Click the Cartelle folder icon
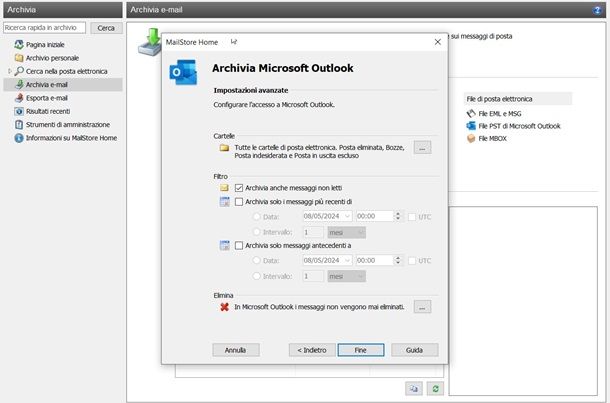The width and height of the screenshot is (610, 403). 224,148
